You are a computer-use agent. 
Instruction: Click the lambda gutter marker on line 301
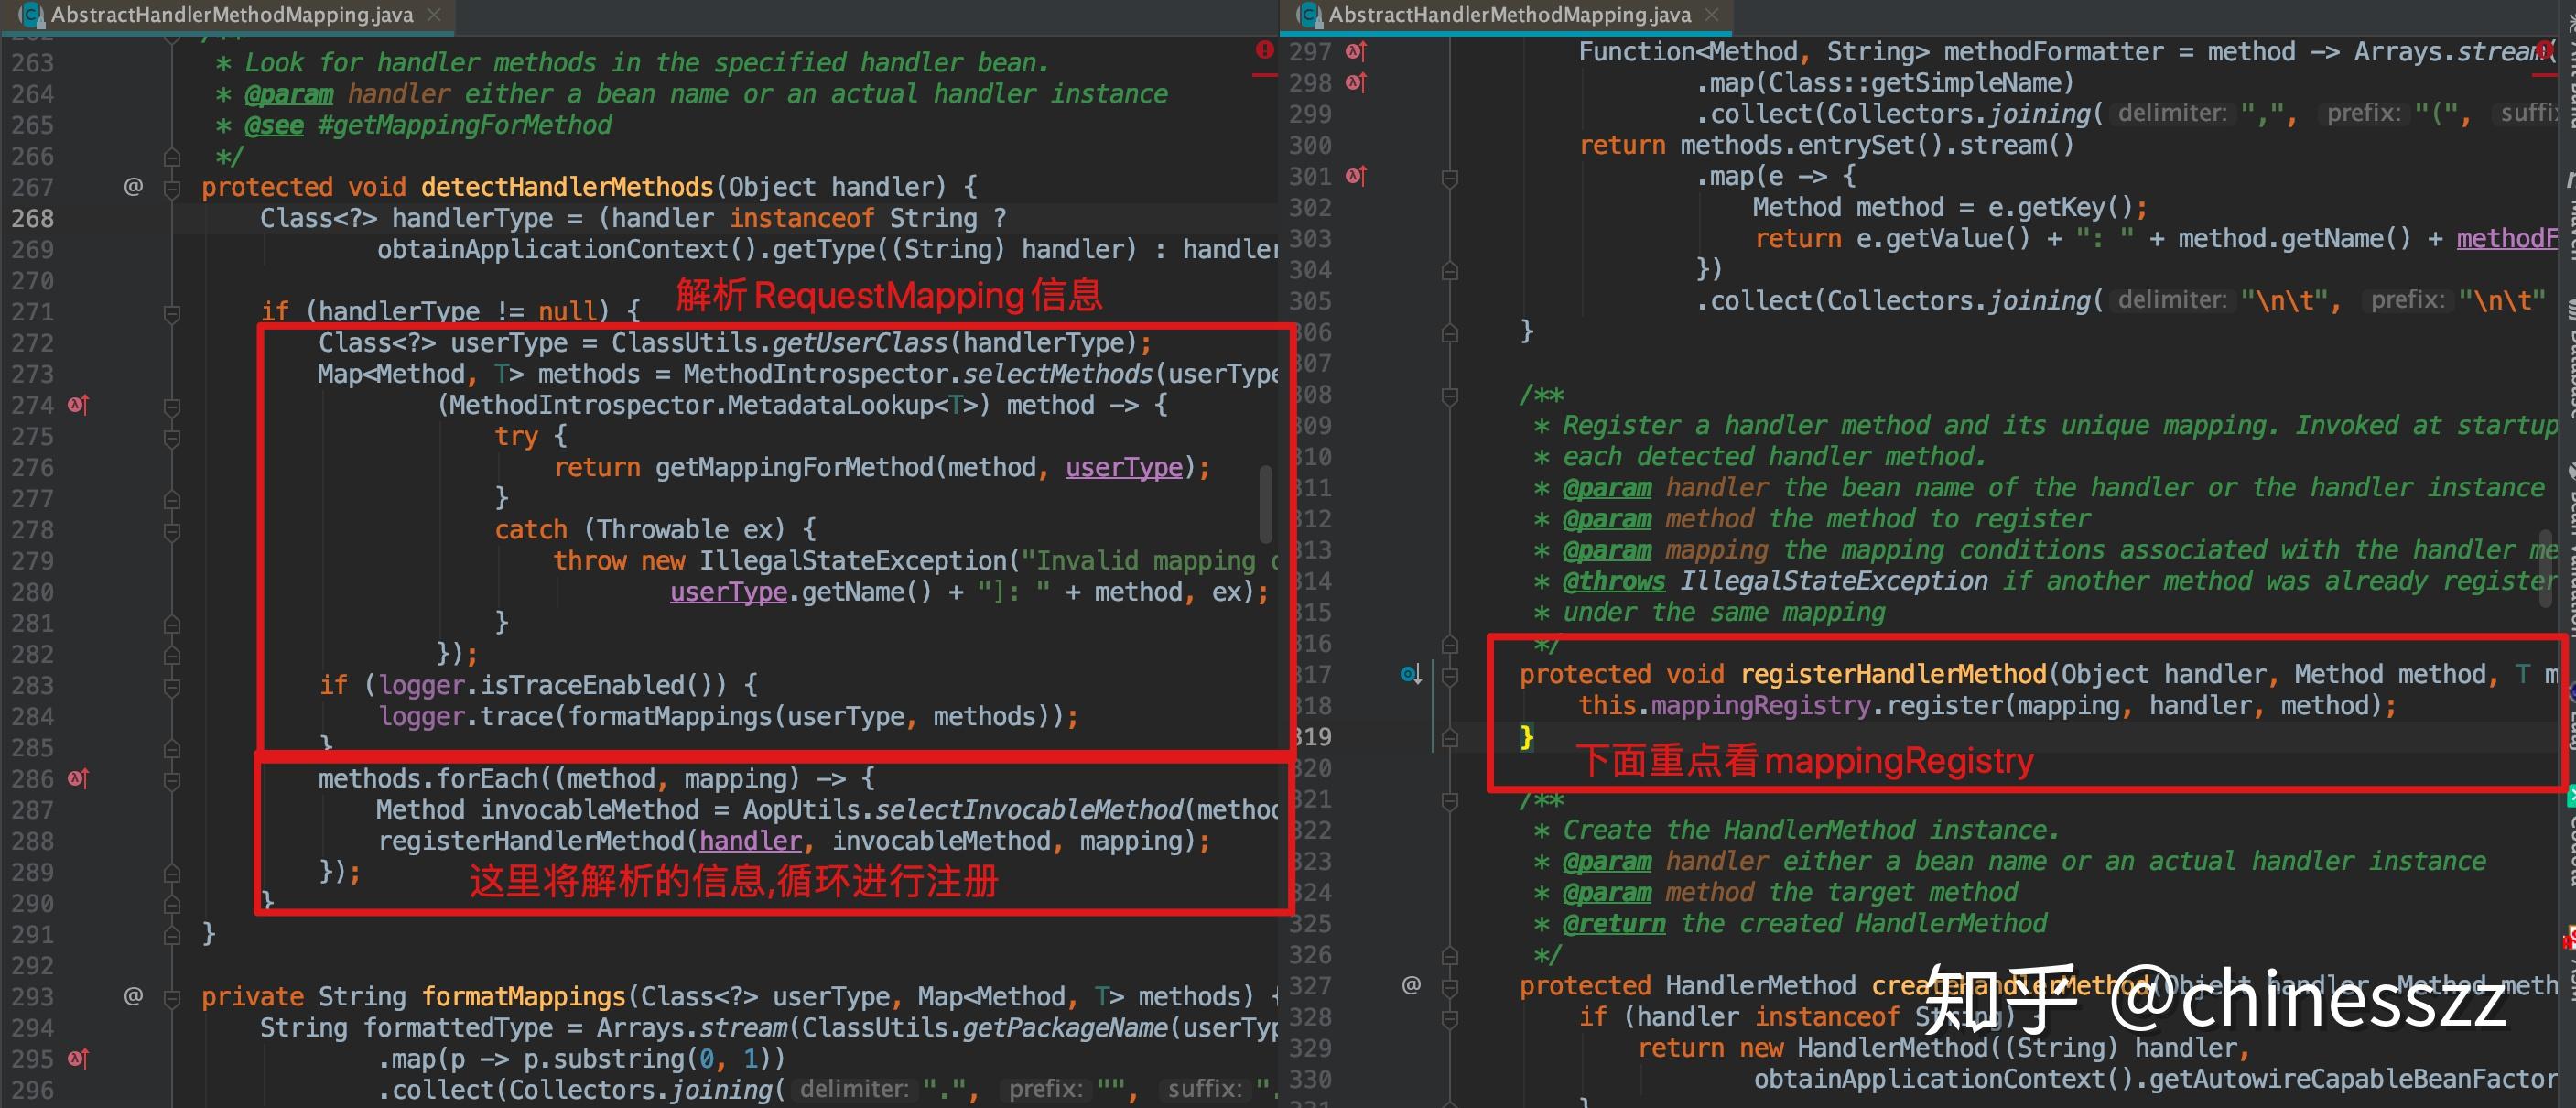tap(1356, 176)
